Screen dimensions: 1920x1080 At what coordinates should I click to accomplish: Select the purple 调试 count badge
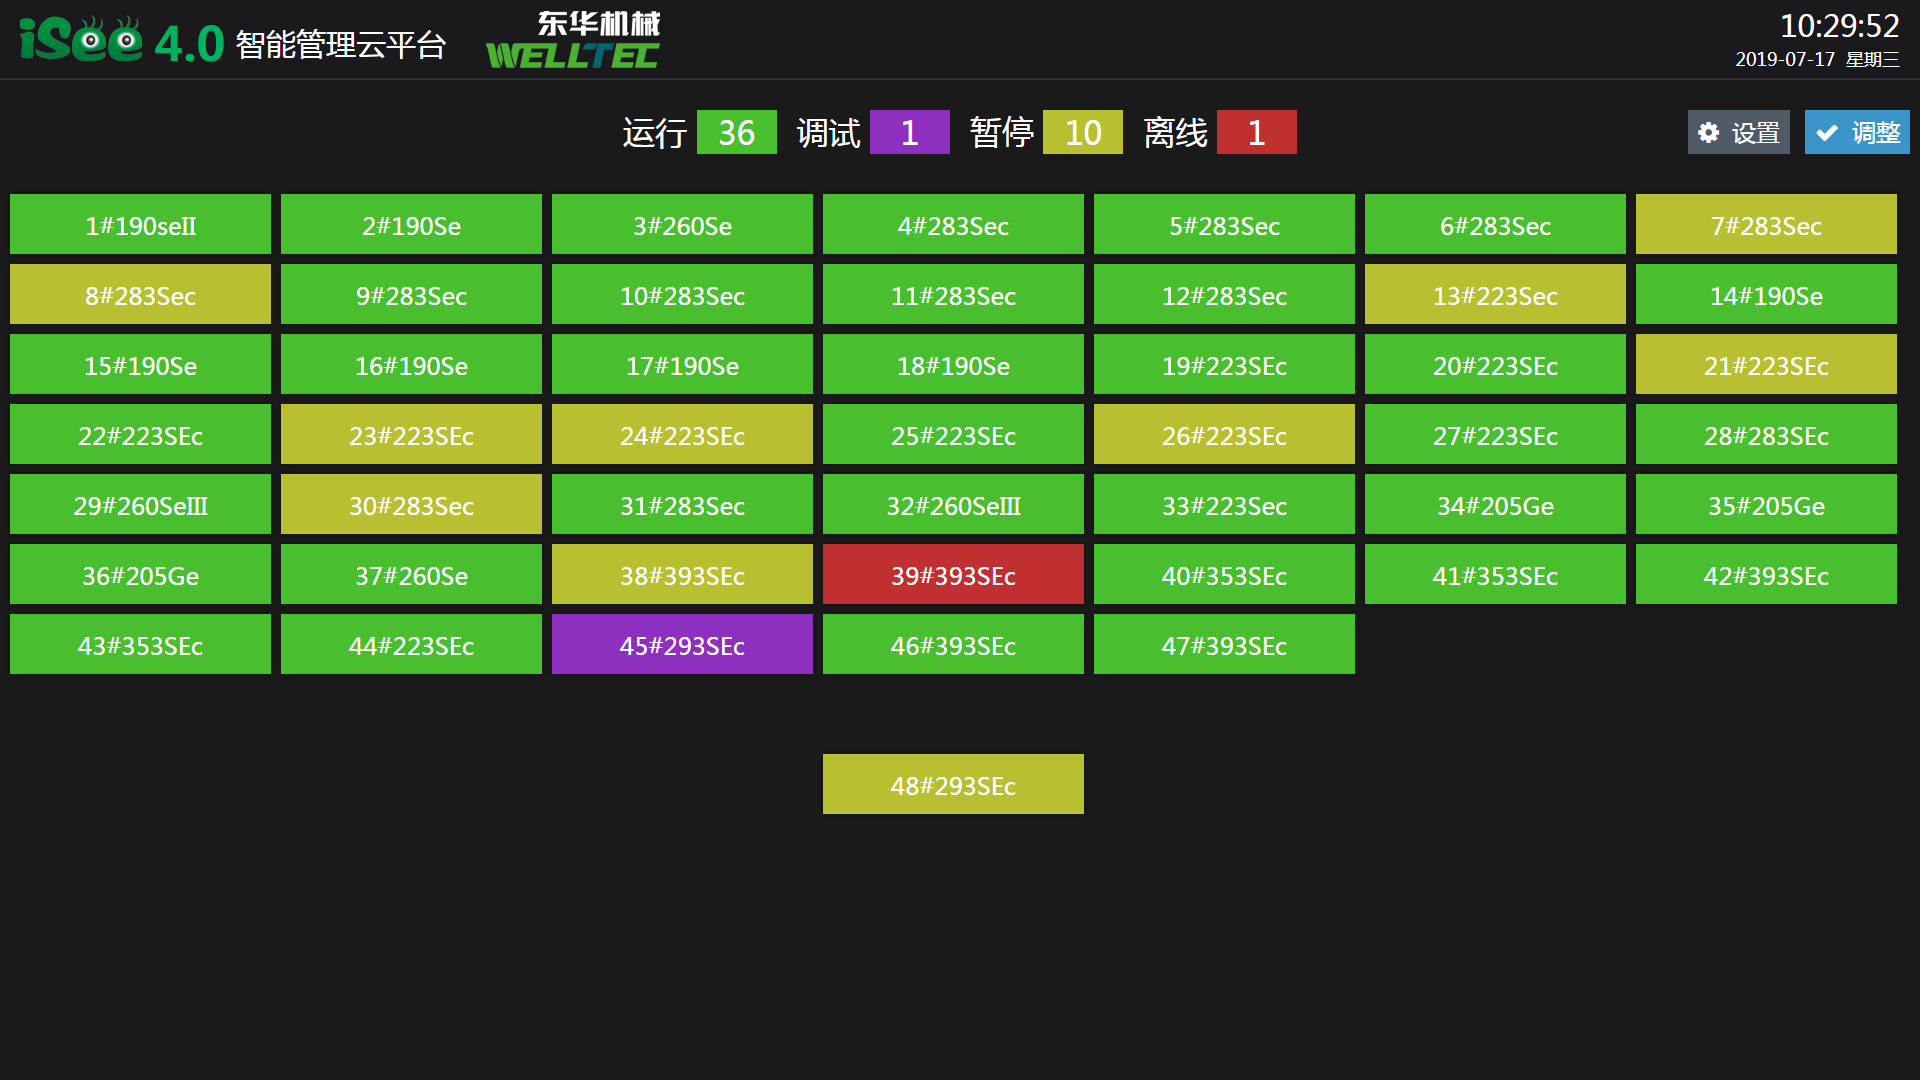(909, 133)
